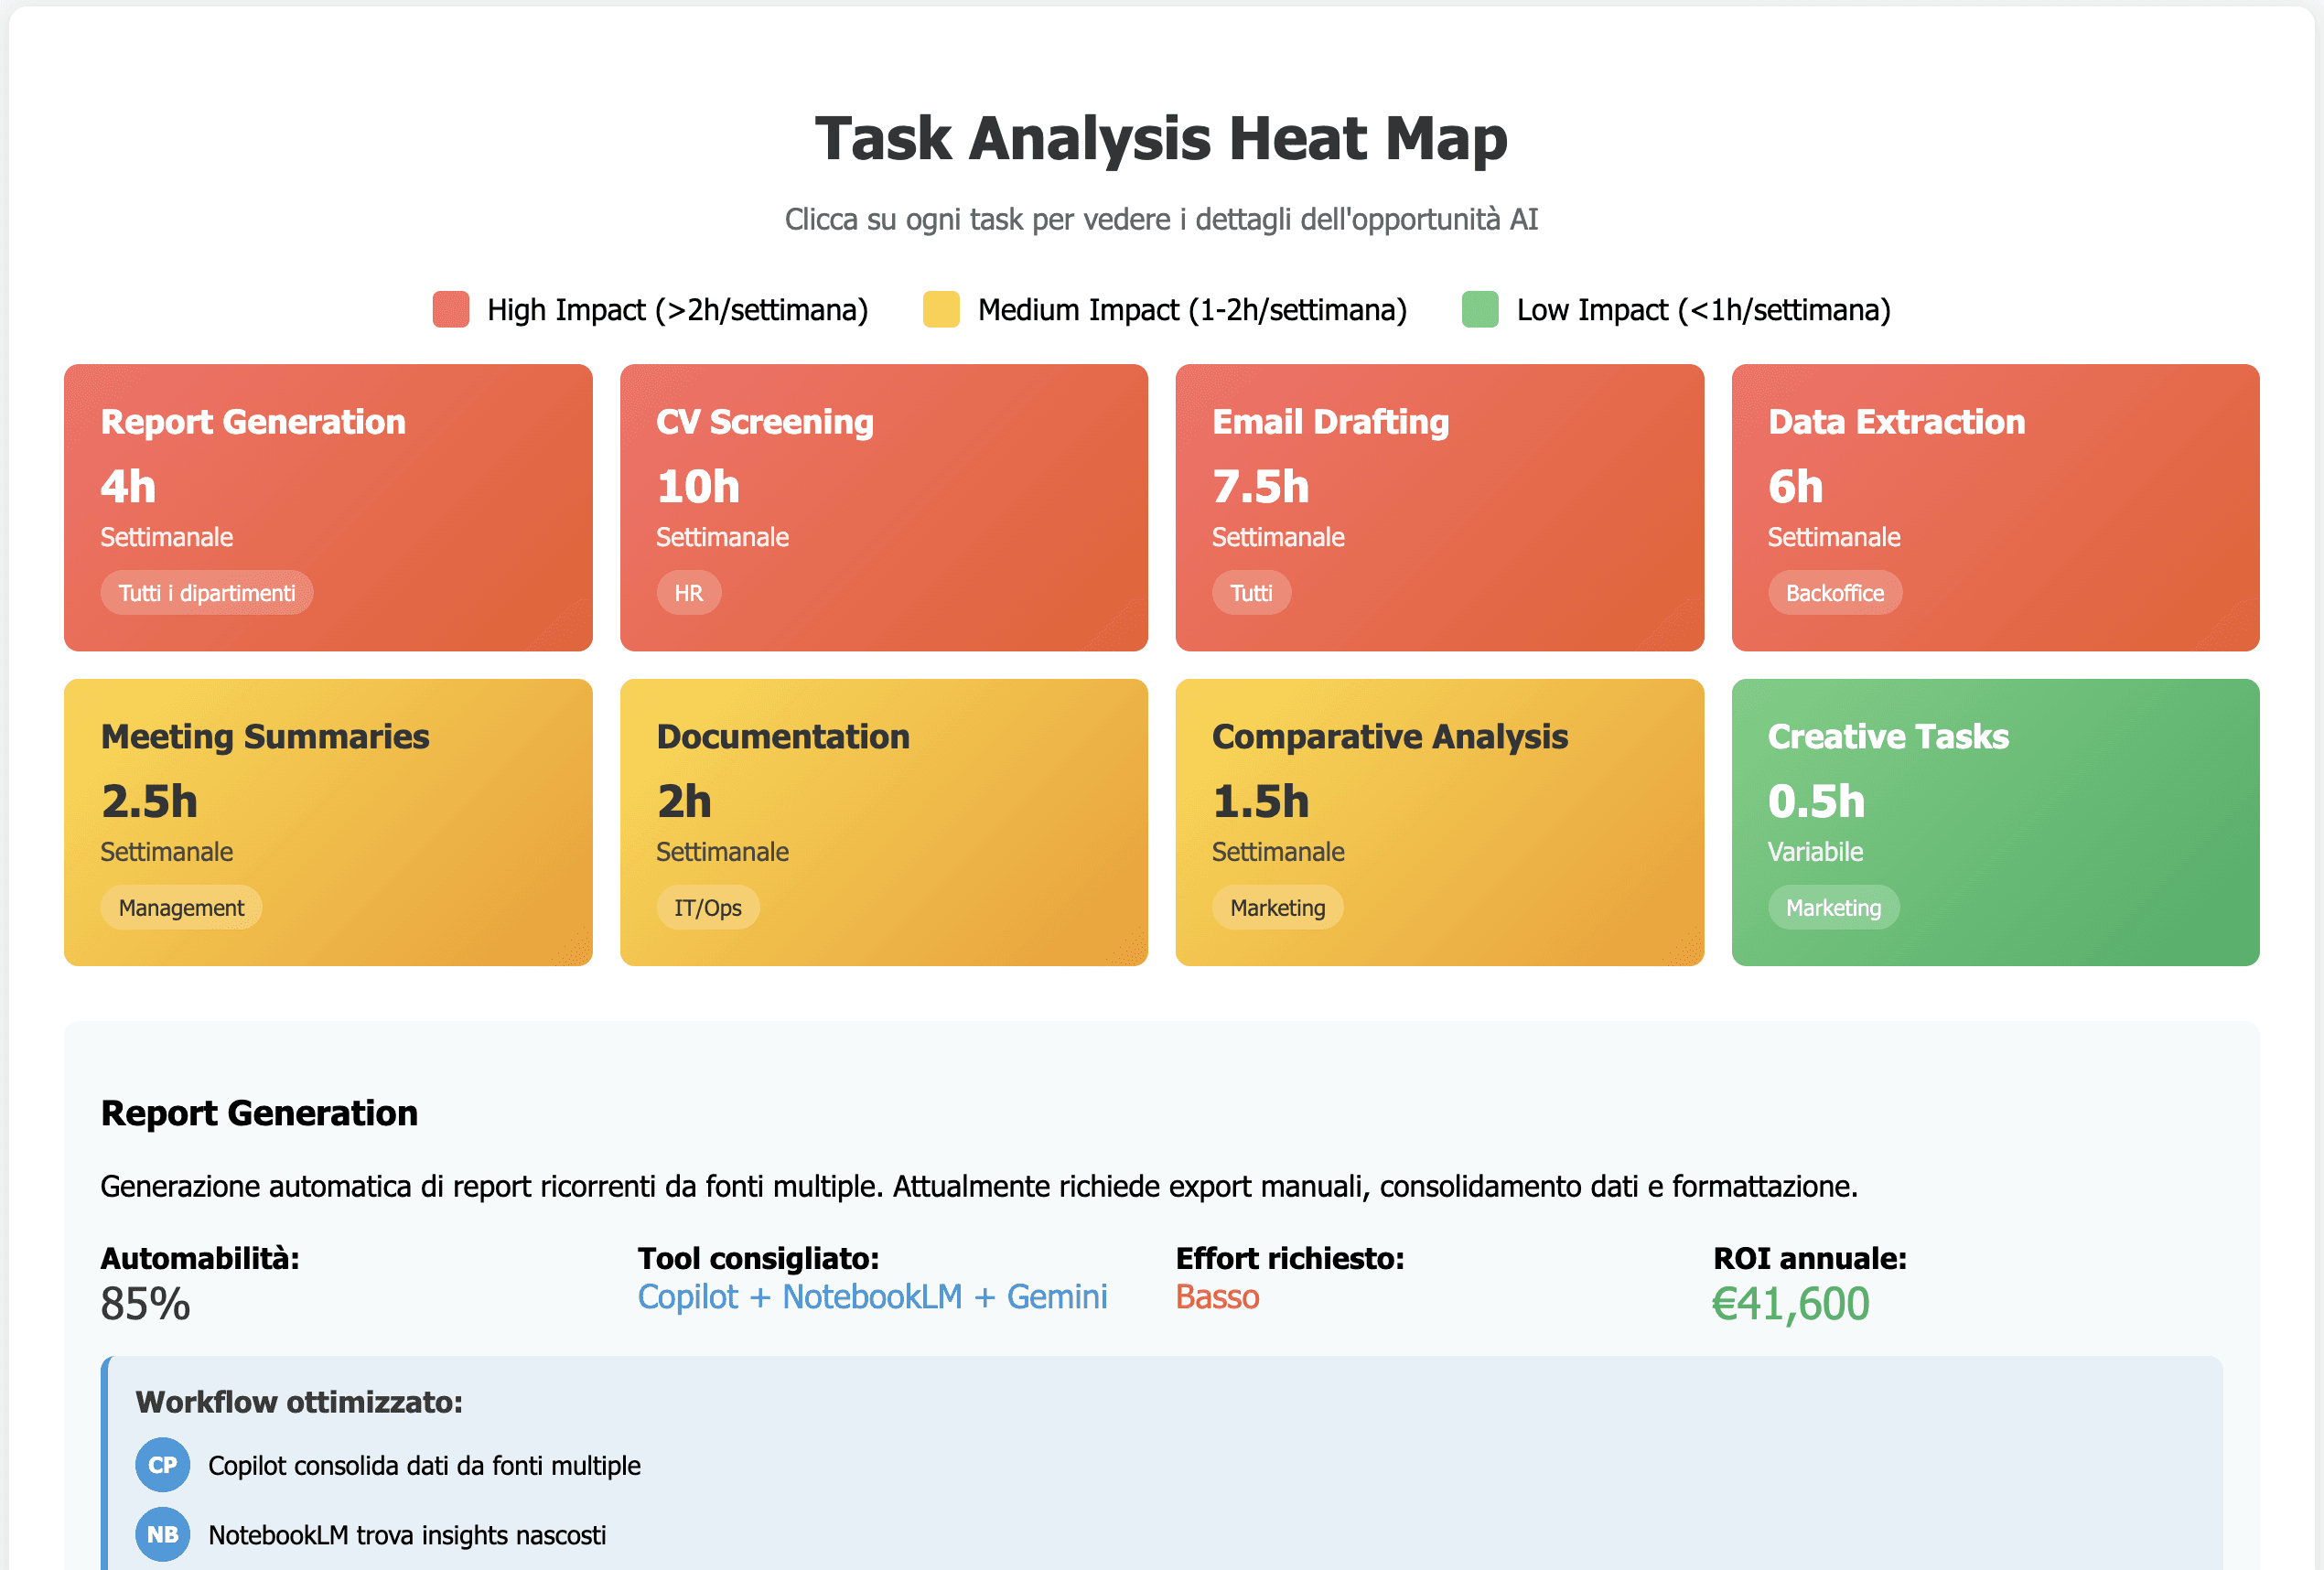Select the Documentation task card

(x=883, y=822)
